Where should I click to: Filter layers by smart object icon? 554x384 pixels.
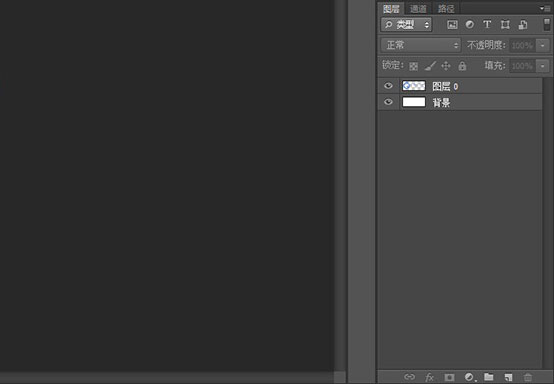pyautogui.click(x=523, y=24)
